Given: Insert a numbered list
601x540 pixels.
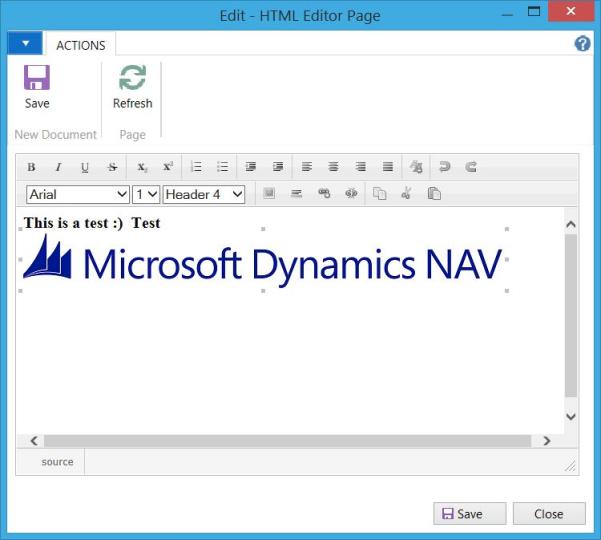Looking at the screenshot, I should click(196, 167).
